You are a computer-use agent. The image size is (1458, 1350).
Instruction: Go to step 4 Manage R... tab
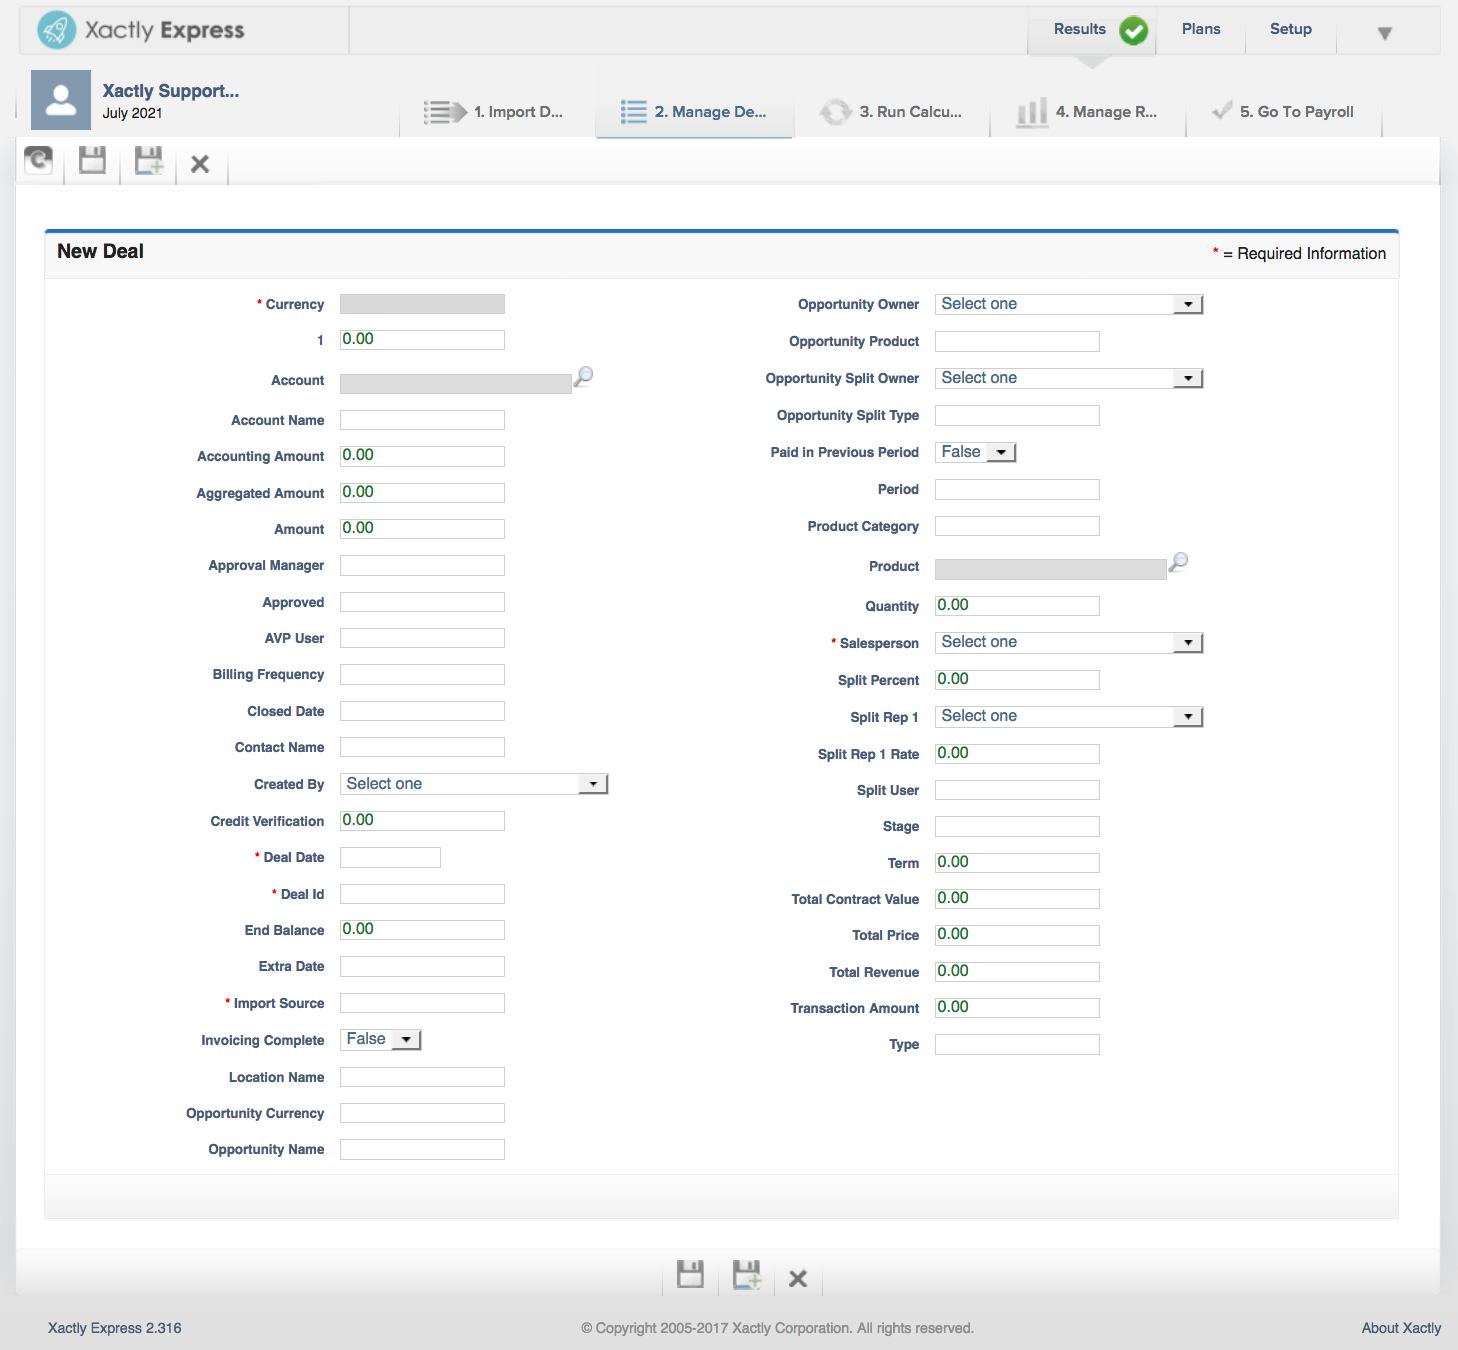click(1087, 112)
